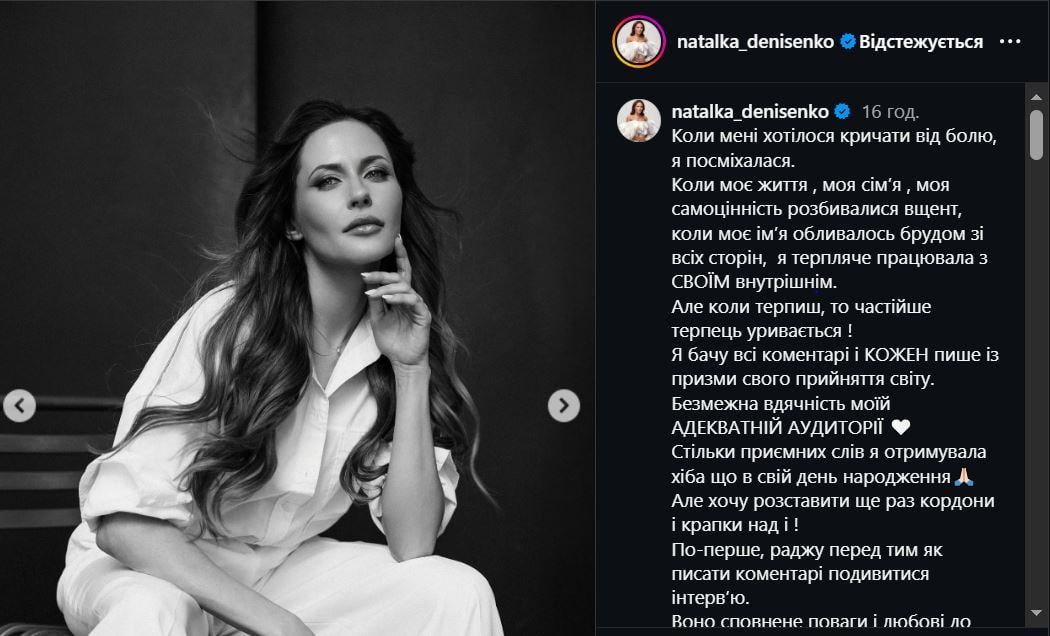Click the 16 год. post timestamp

pos(891,111)
